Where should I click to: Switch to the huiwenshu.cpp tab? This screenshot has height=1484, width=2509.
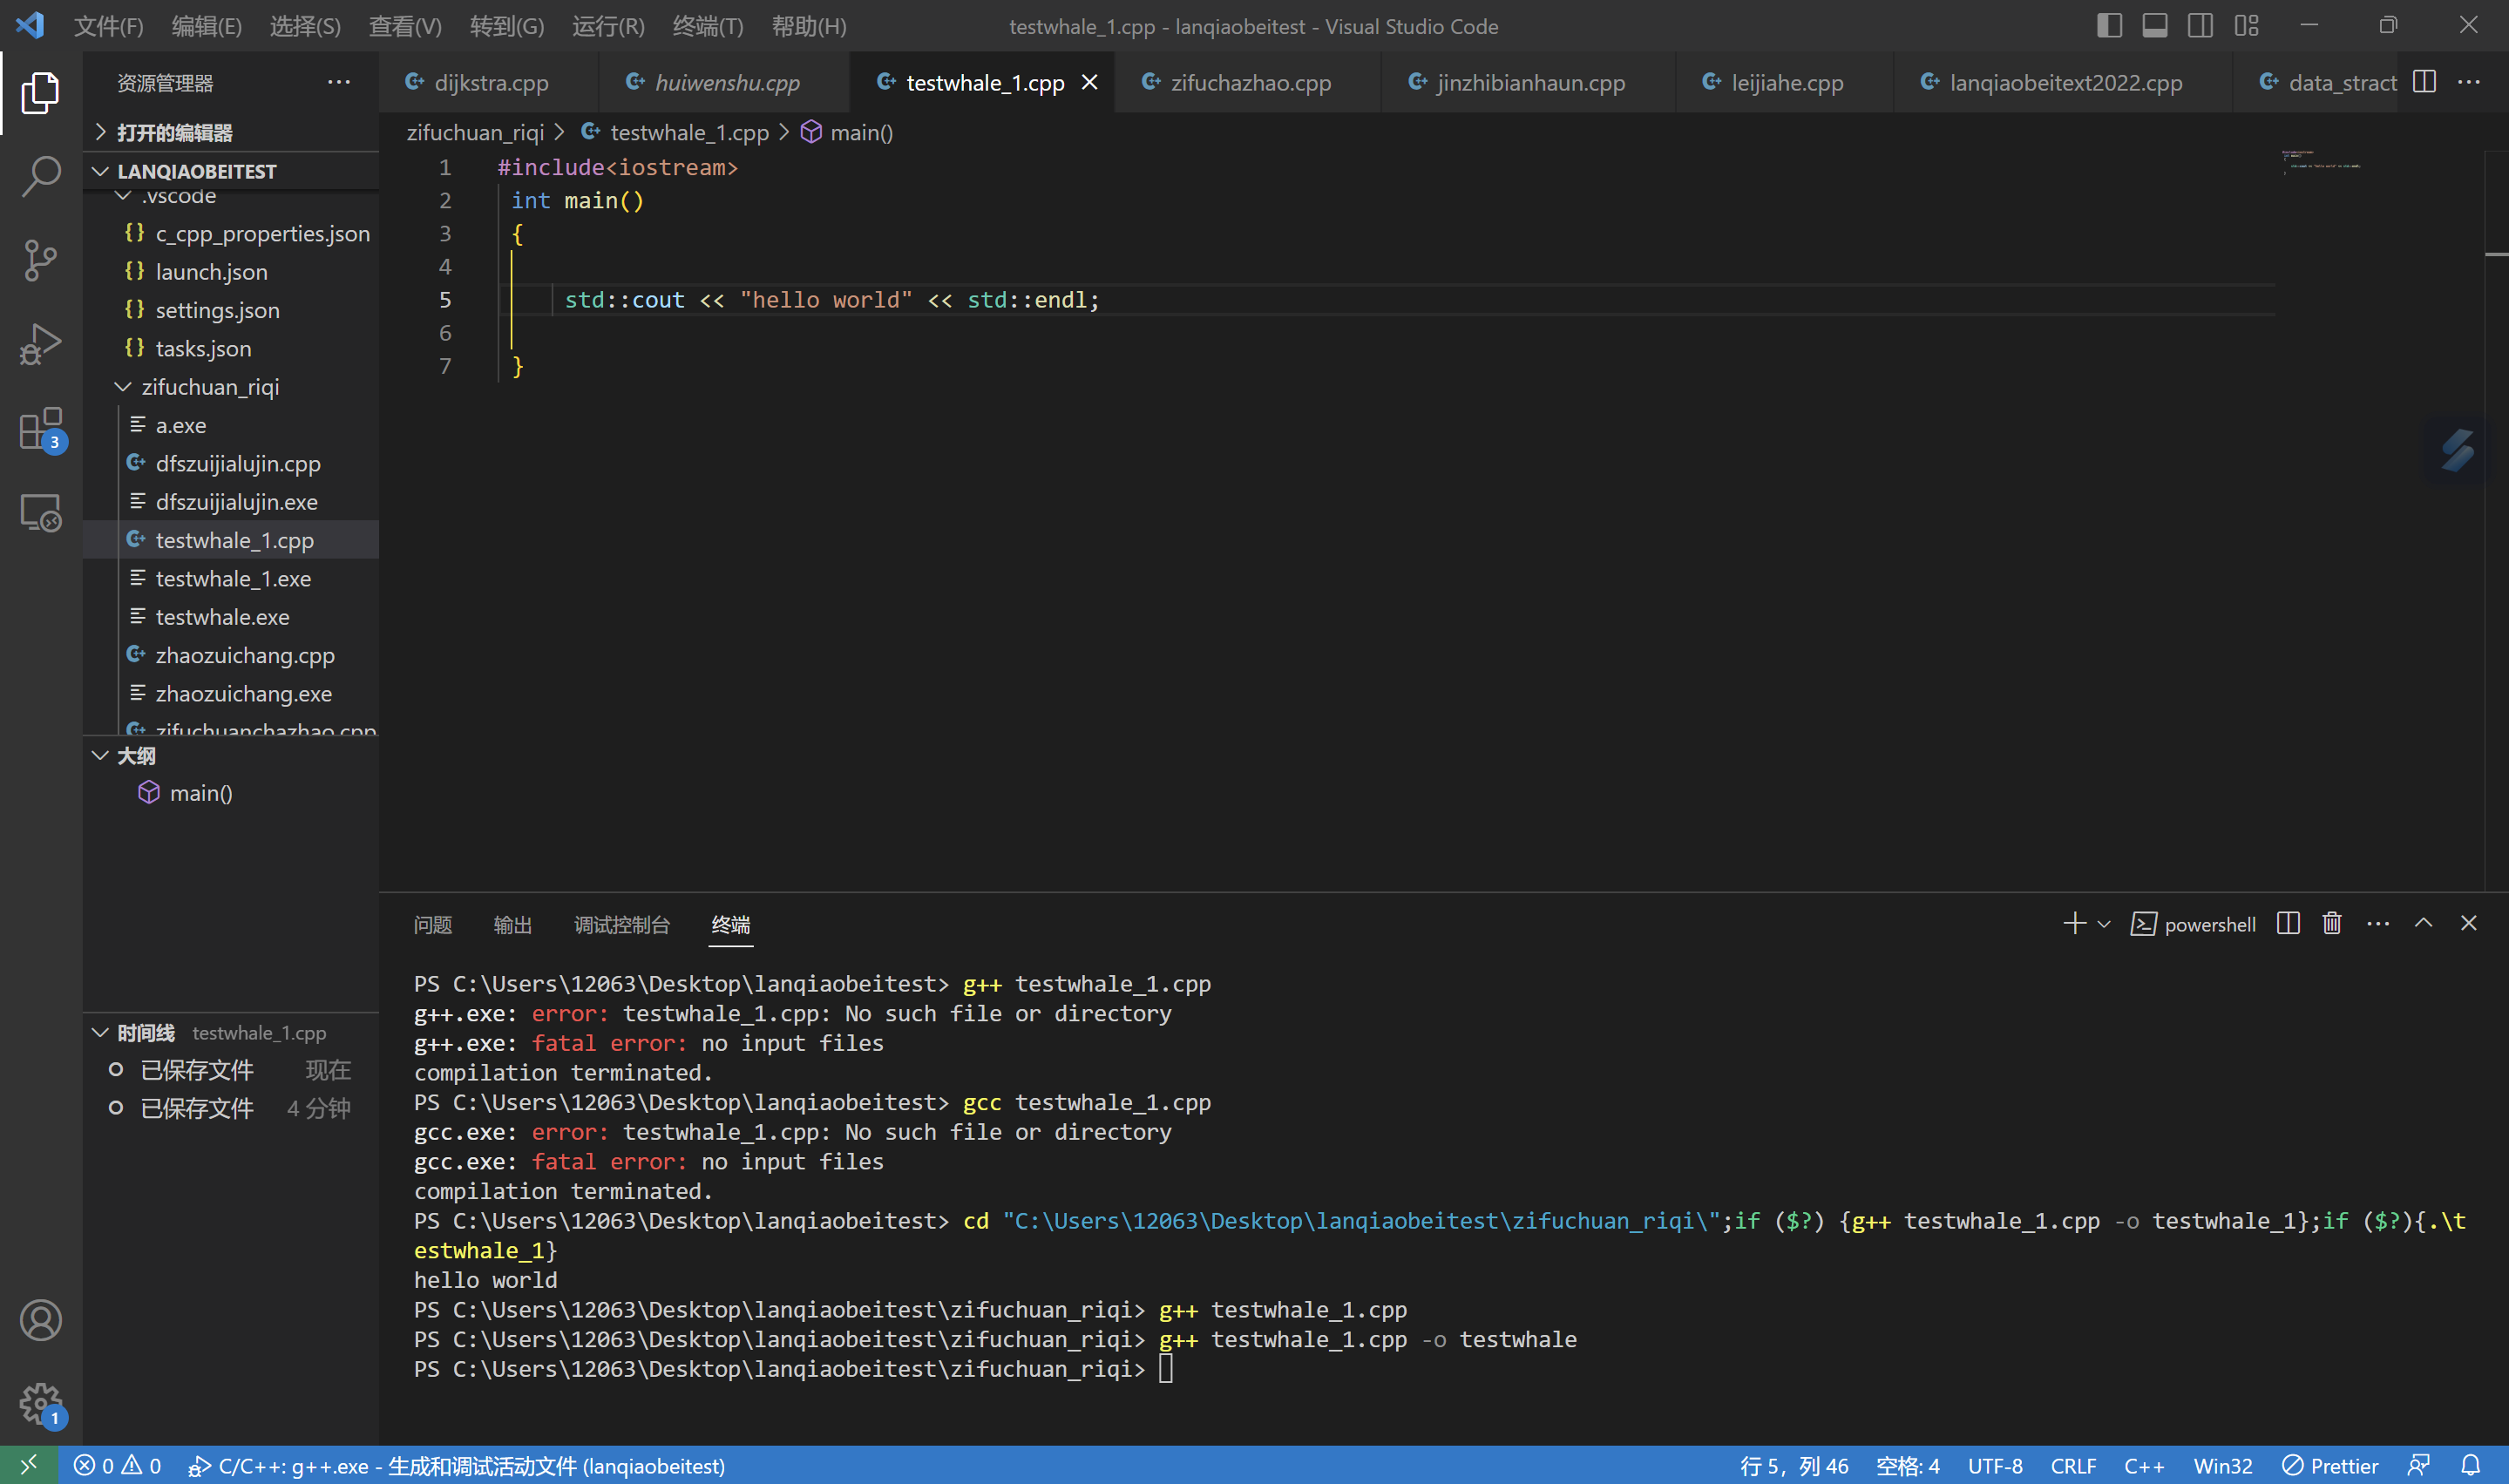coord(724,82)
